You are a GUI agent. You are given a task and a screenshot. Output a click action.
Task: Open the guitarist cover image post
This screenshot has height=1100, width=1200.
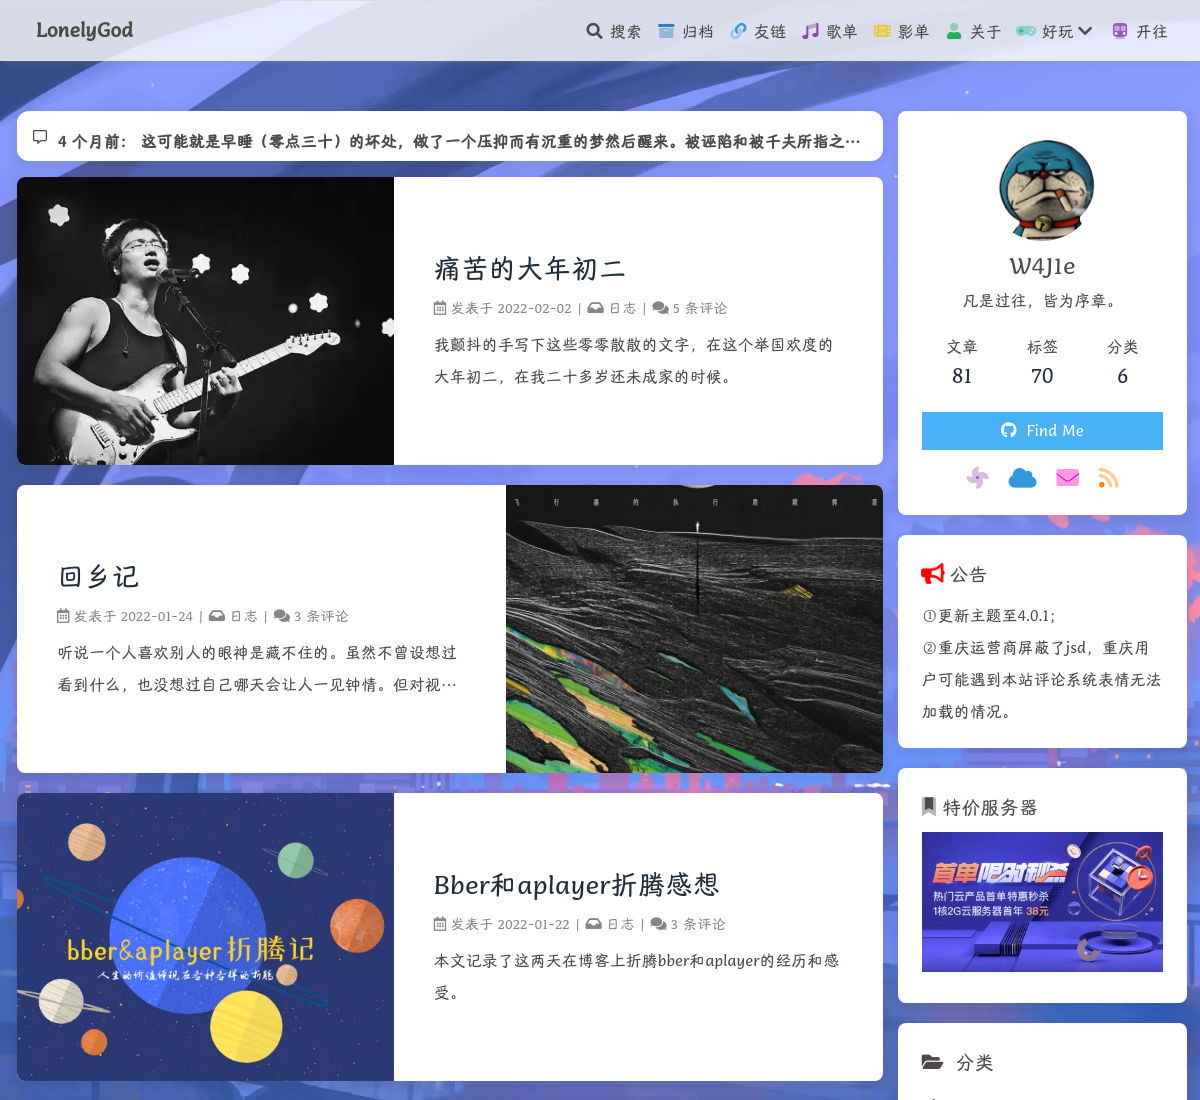pyautogui.click(x=205, y=321)
